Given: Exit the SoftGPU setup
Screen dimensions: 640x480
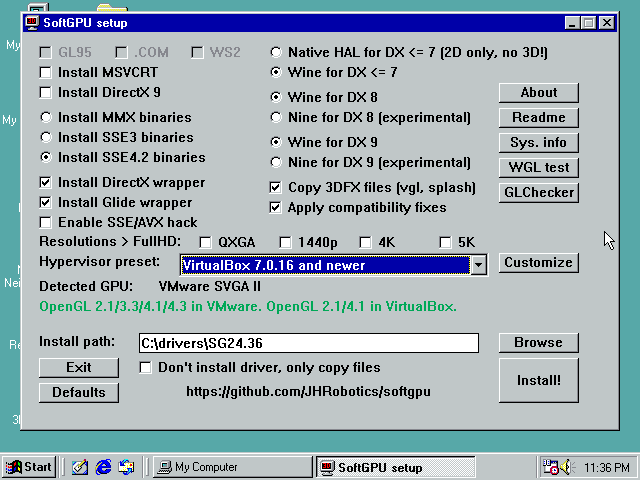Looking at the screenshot, I should coord(79,368).
